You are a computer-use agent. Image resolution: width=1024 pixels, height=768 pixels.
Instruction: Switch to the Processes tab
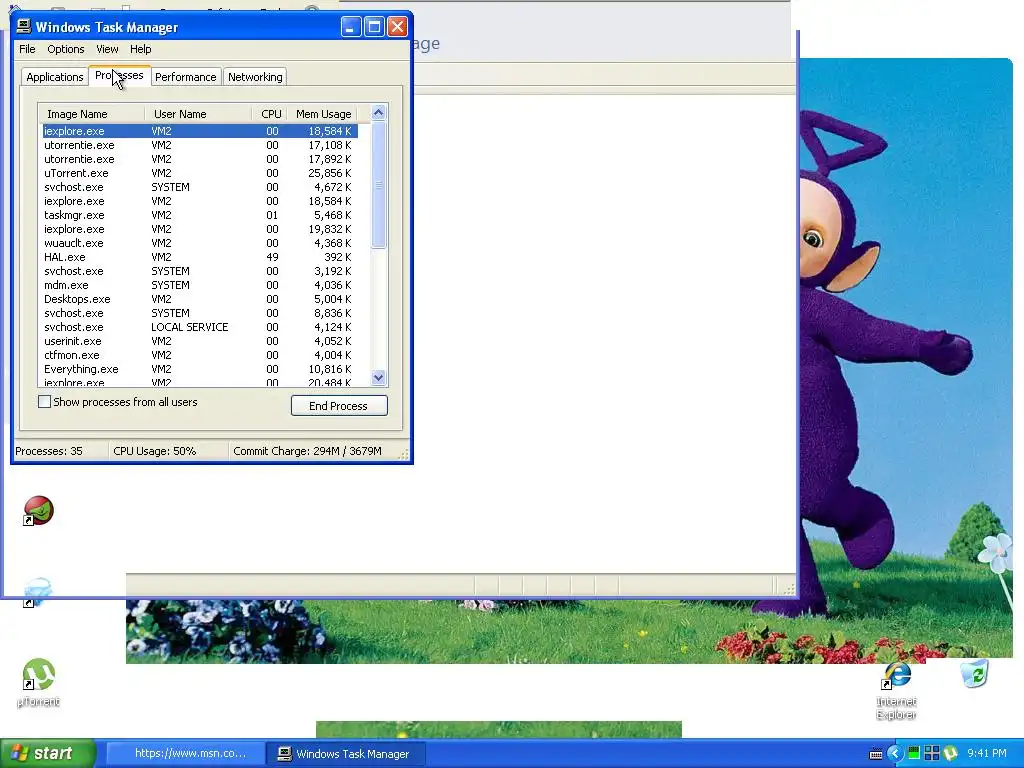119,75
